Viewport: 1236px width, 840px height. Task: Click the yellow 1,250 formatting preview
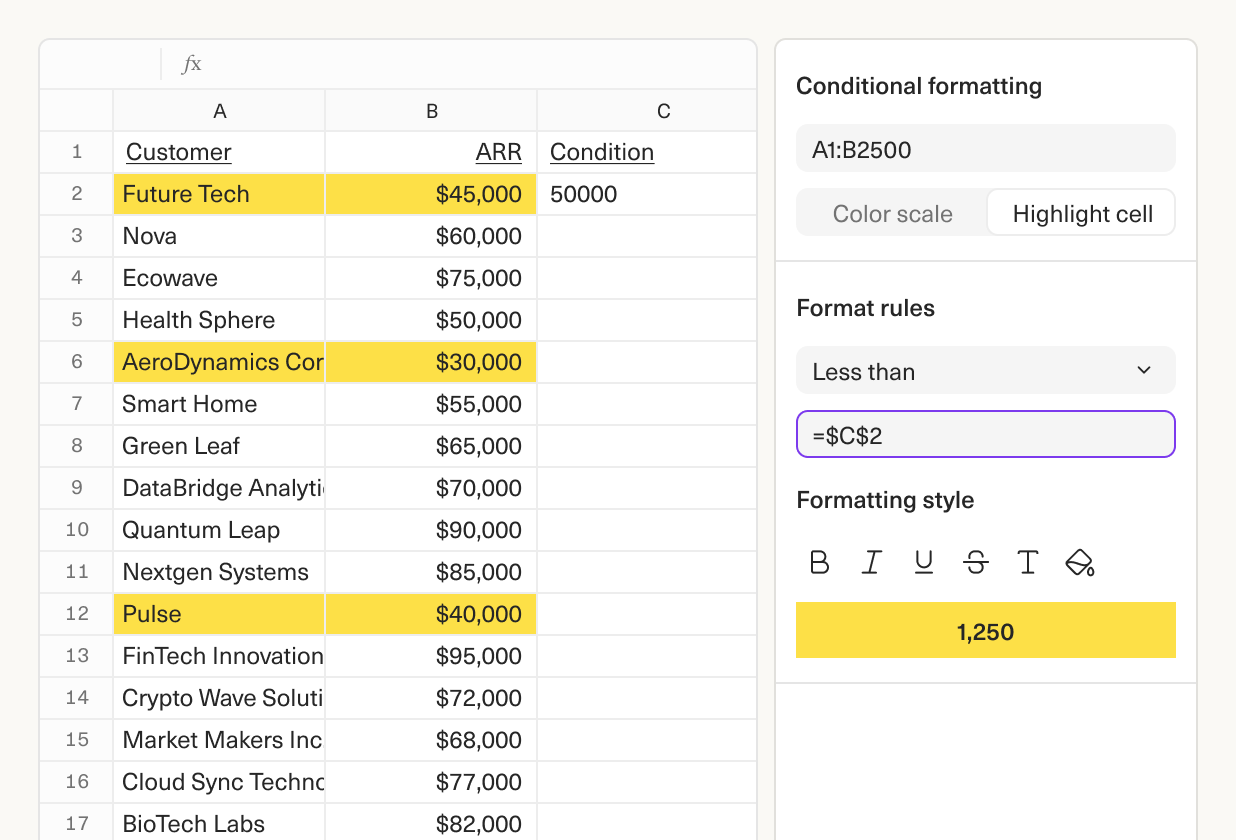pos(985,630)
